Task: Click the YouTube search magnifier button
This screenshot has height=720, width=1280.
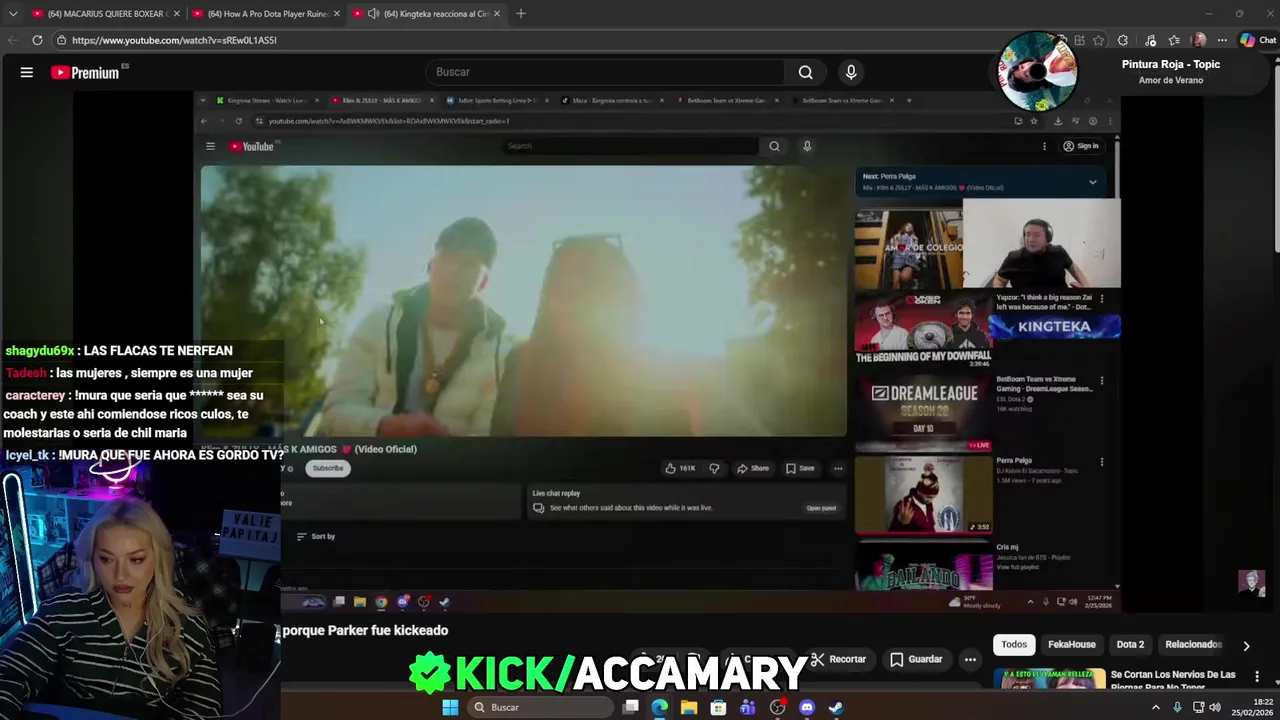Action: tap(805, 72)
